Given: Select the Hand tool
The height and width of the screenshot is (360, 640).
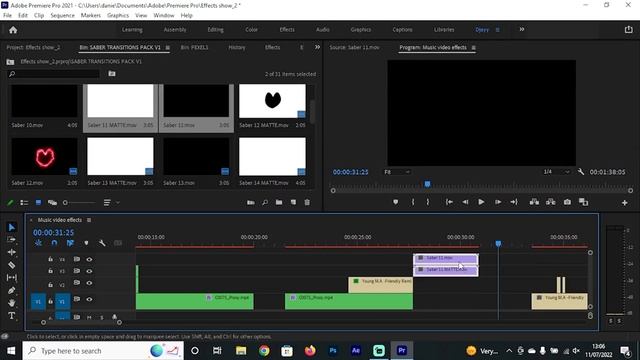Looking at the screenshot, I should tap(11, 303).
